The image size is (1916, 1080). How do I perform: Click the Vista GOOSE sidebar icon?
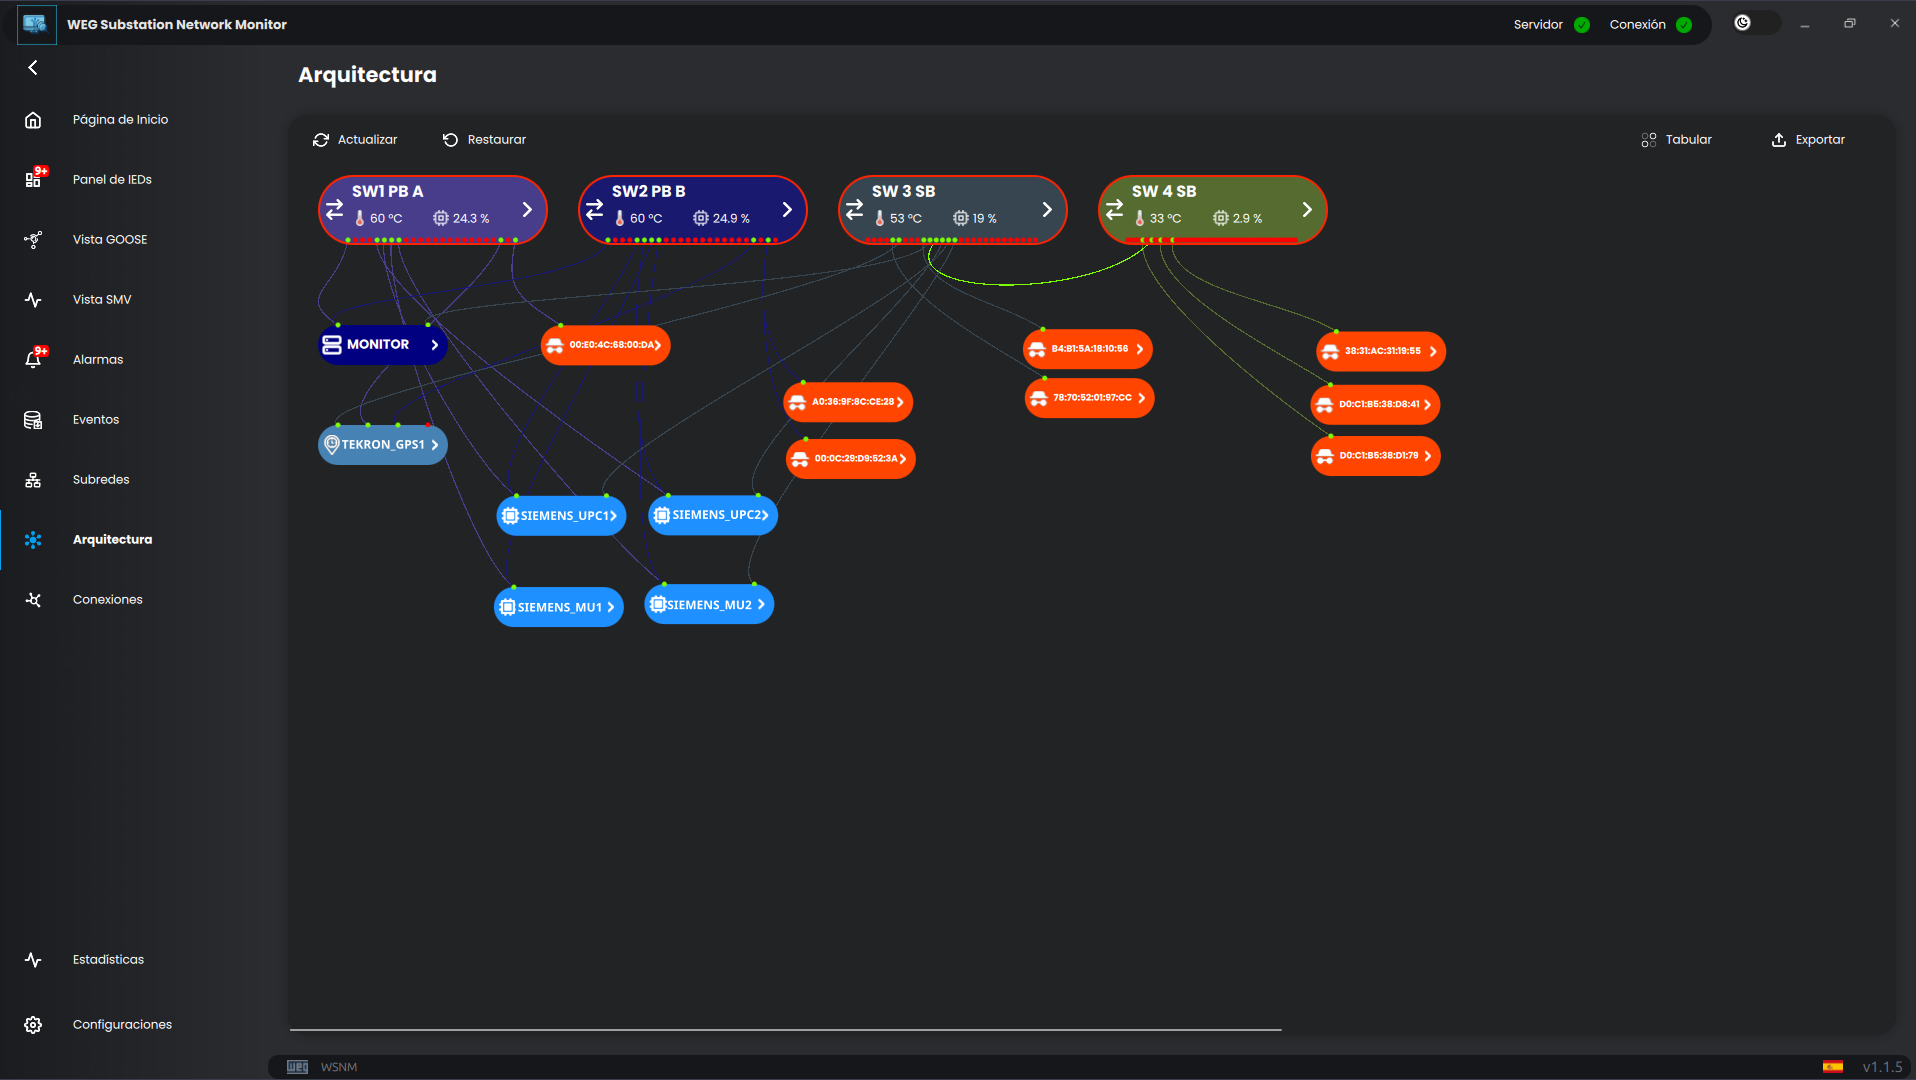click(33, 240)
